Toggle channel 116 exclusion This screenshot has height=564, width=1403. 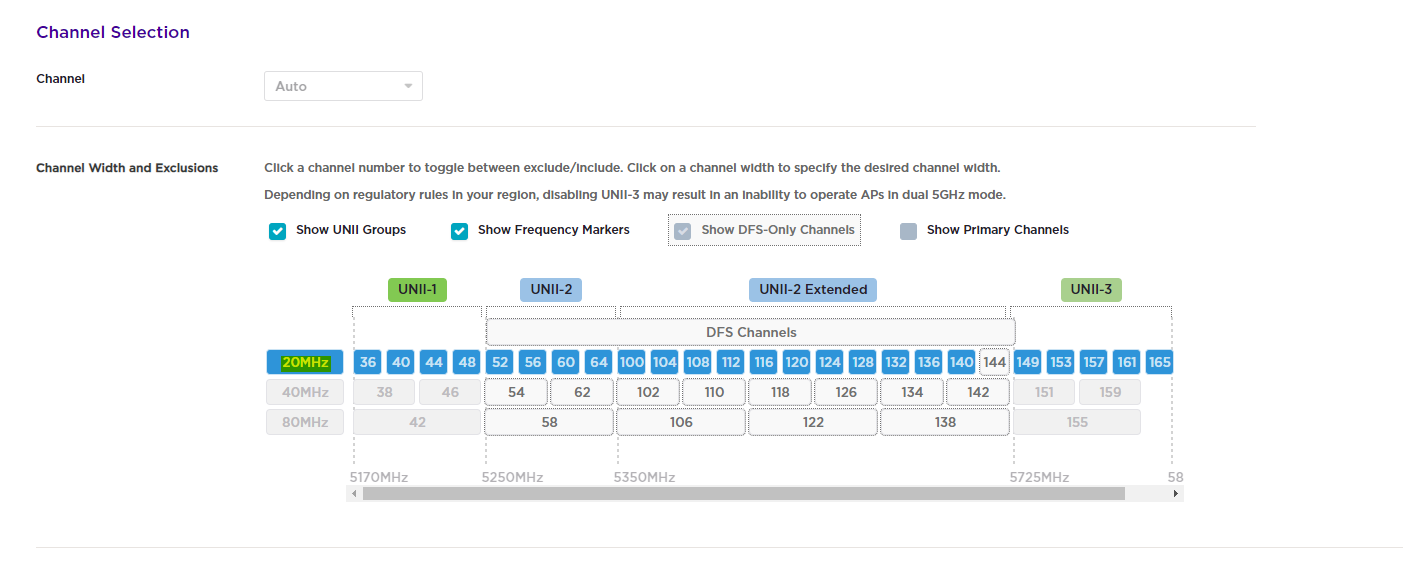coord(763,362)
